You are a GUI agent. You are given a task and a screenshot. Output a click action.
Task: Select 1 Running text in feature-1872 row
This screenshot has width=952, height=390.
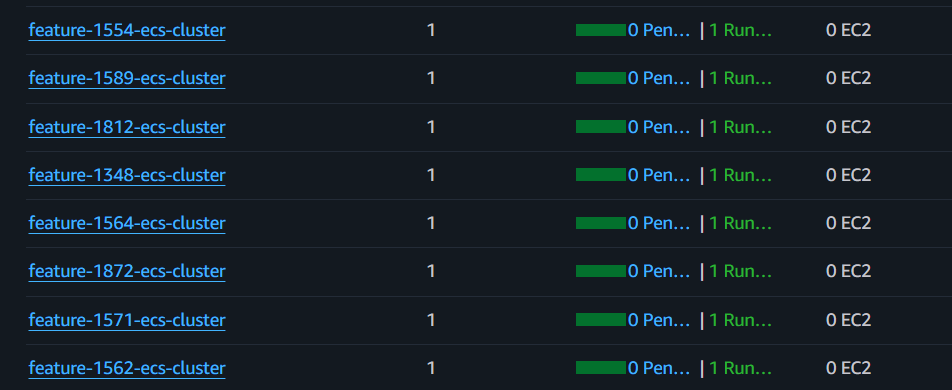741,271
